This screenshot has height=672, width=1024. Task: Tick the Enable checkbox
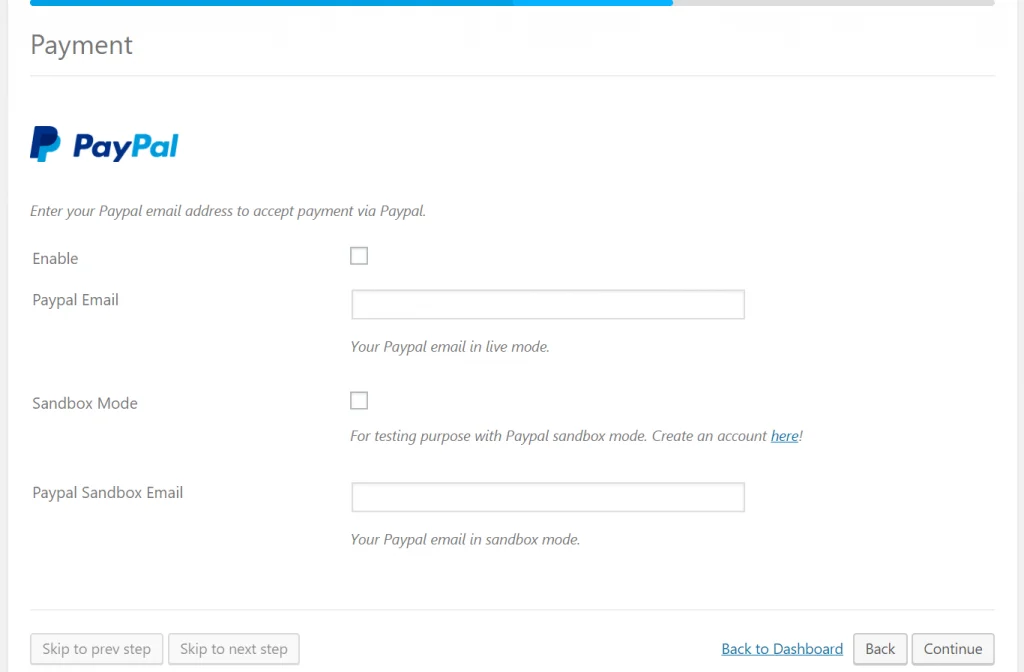tap(359, 256)
